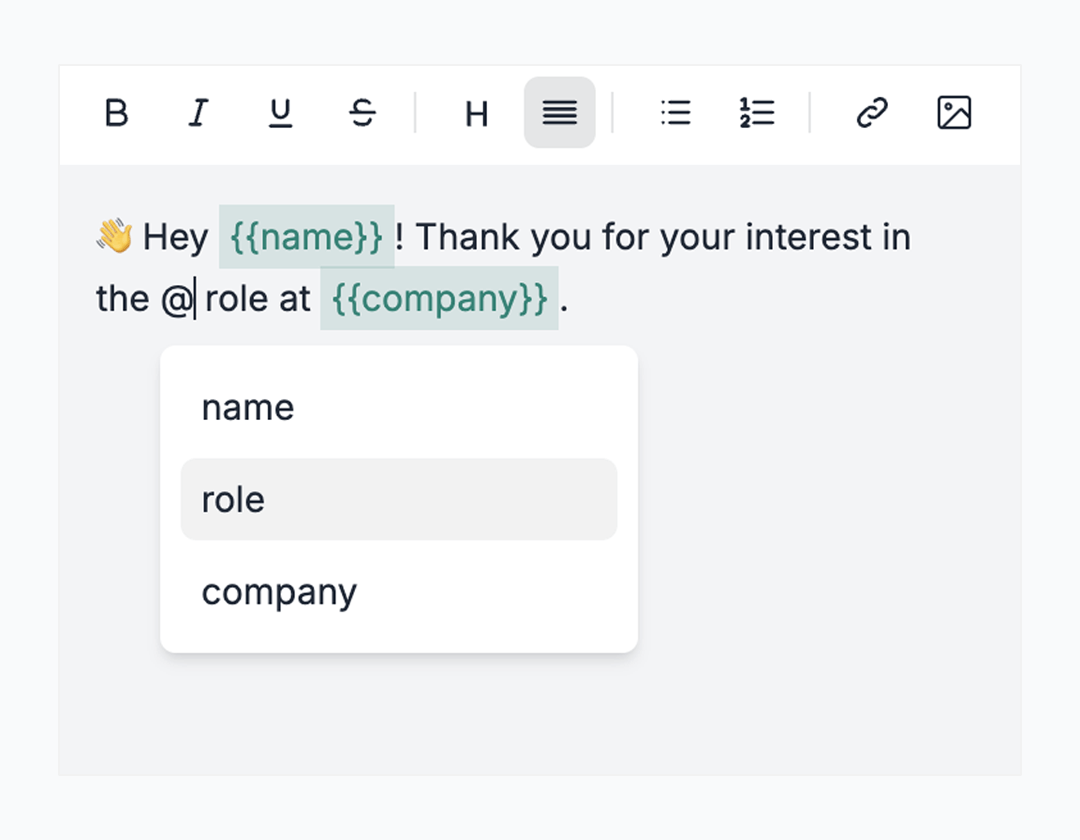This screenshot has width=1080, height=840.
Task: Select the highlighted "role" suggestion
Action: [x=398, y=500]
